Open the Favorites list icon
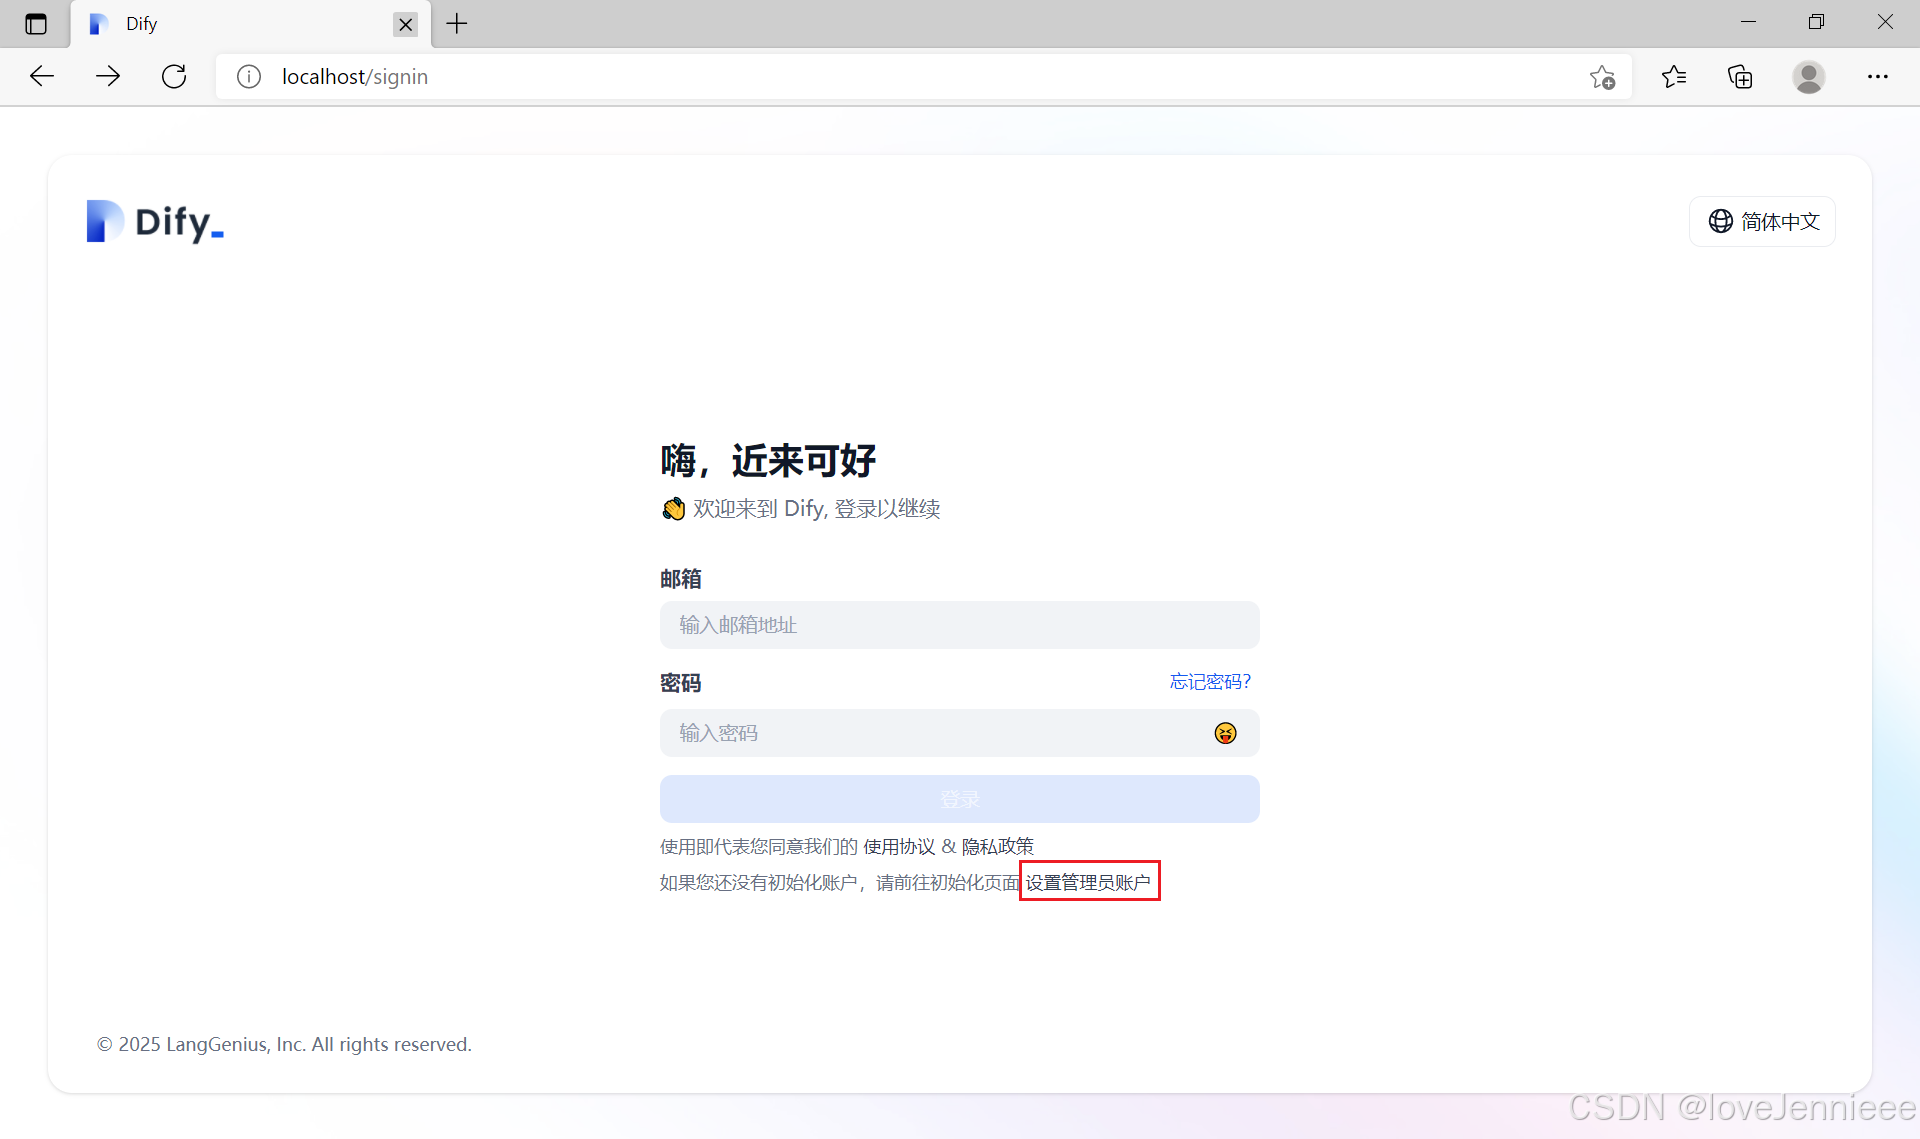This screenshot has width=1920, height=1139. coord(1674,76)
